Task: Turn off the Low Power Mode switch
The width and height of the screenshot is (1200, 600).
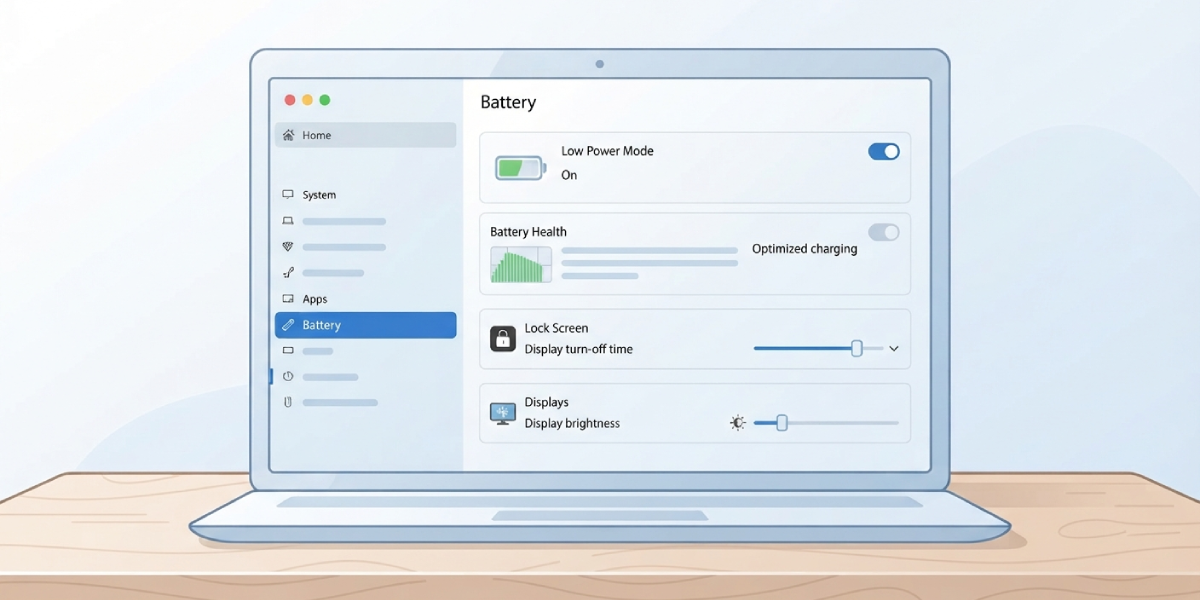Action: tap(884, 152)
